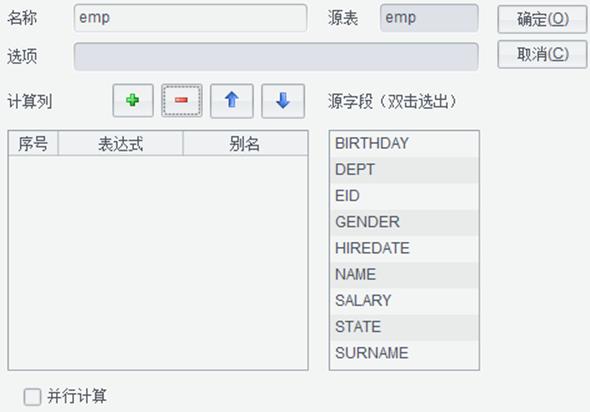The image size is (590, 412).
Task: Focus the 选项 options field
Action: point(276,56)
